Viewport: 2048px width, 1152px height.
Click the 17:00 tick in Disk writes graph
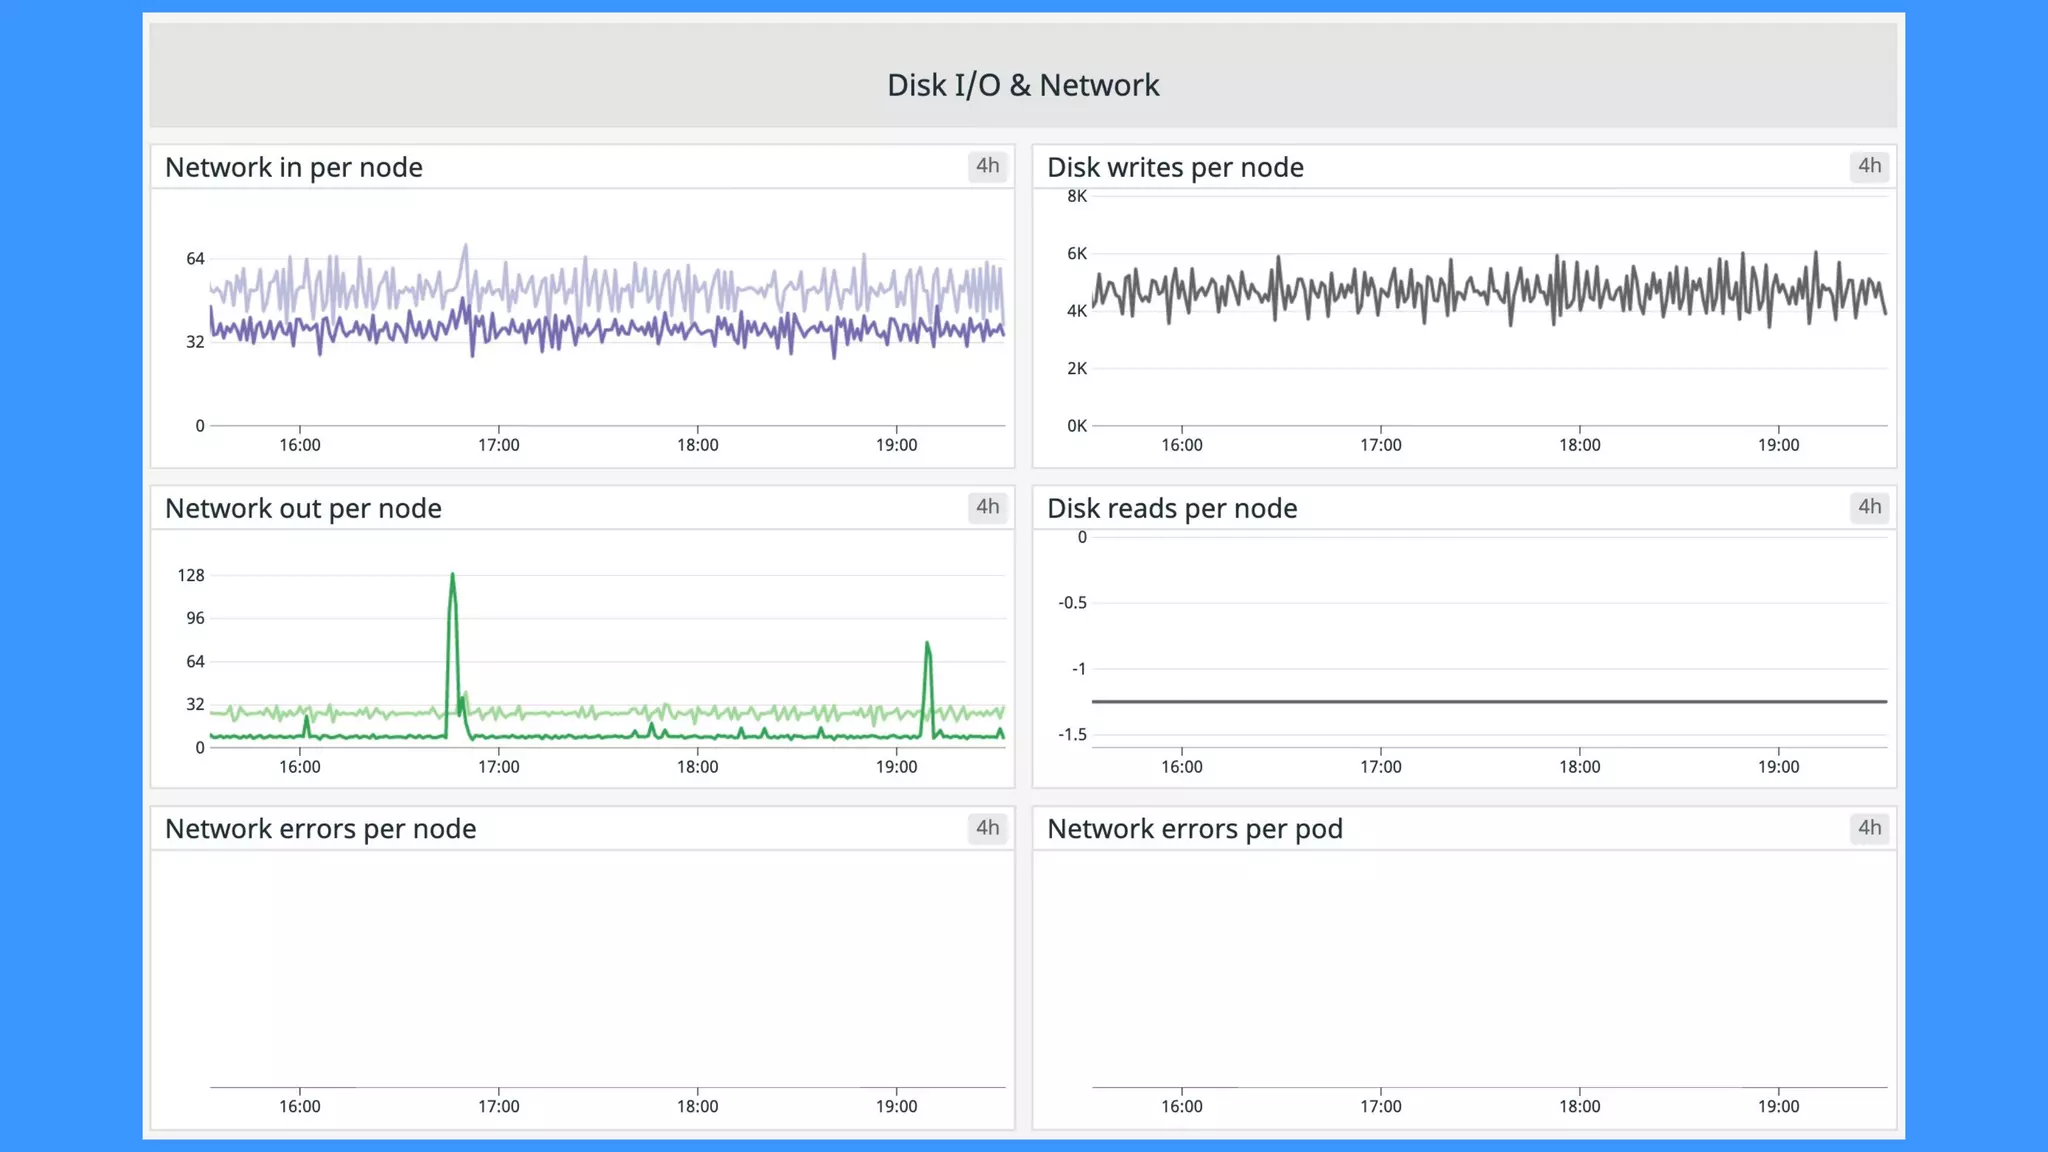click(x=1380, y=445)
